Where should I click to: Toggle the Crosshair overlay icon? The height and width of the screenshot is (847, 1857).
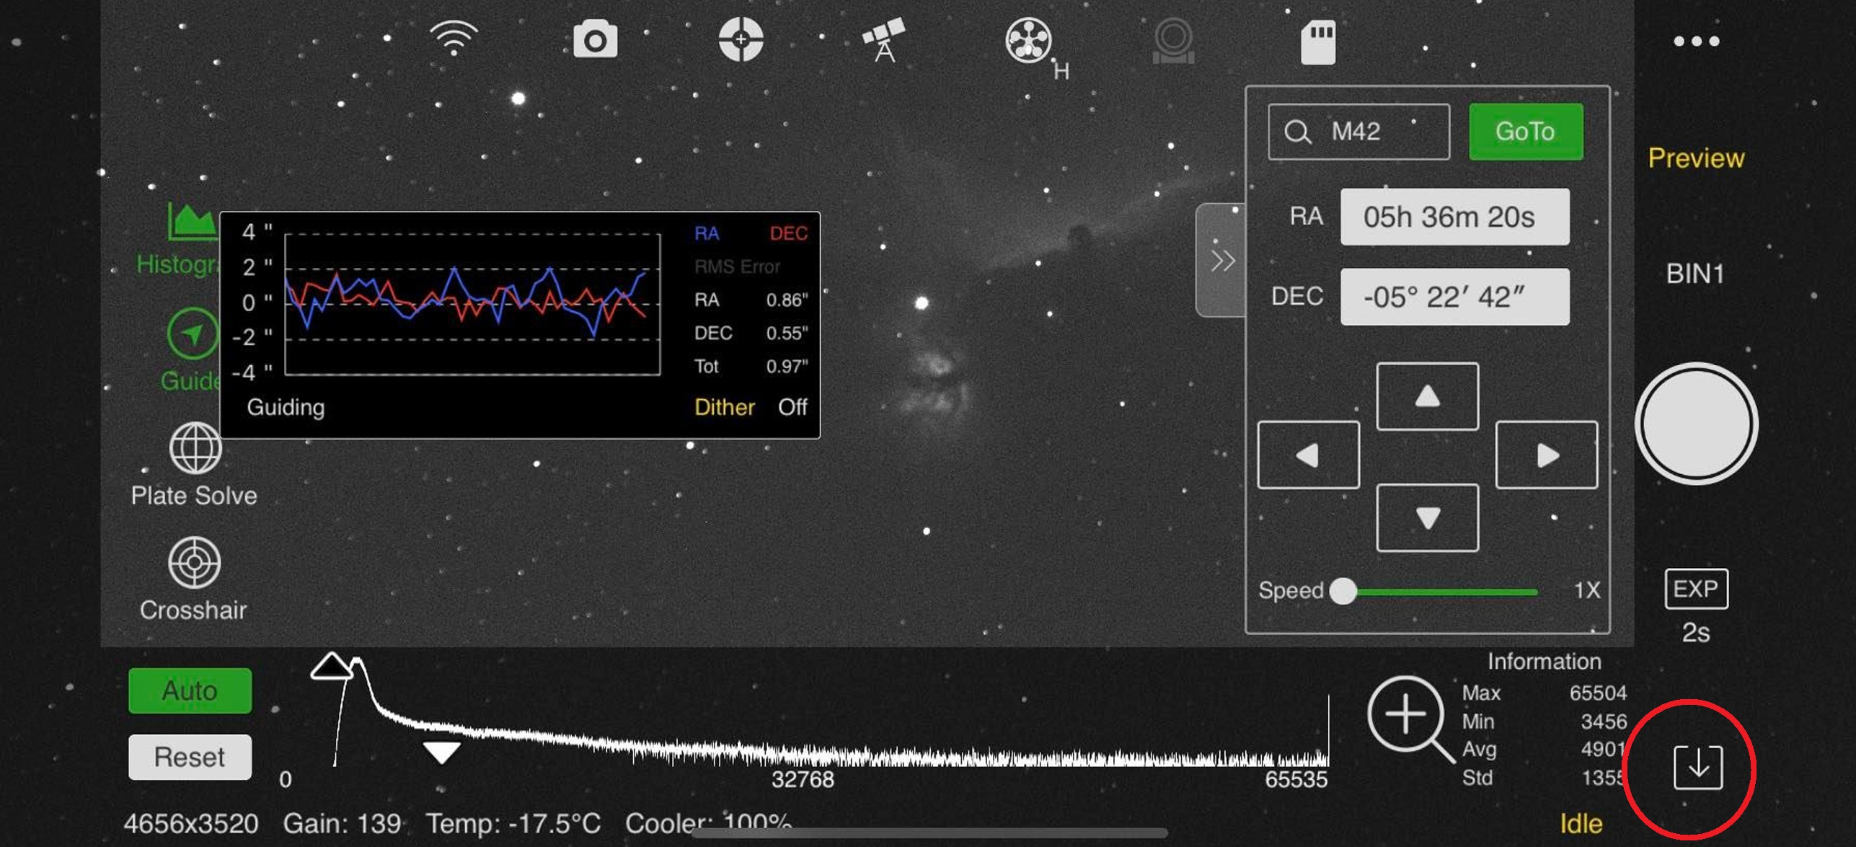(x=194, y=563)
